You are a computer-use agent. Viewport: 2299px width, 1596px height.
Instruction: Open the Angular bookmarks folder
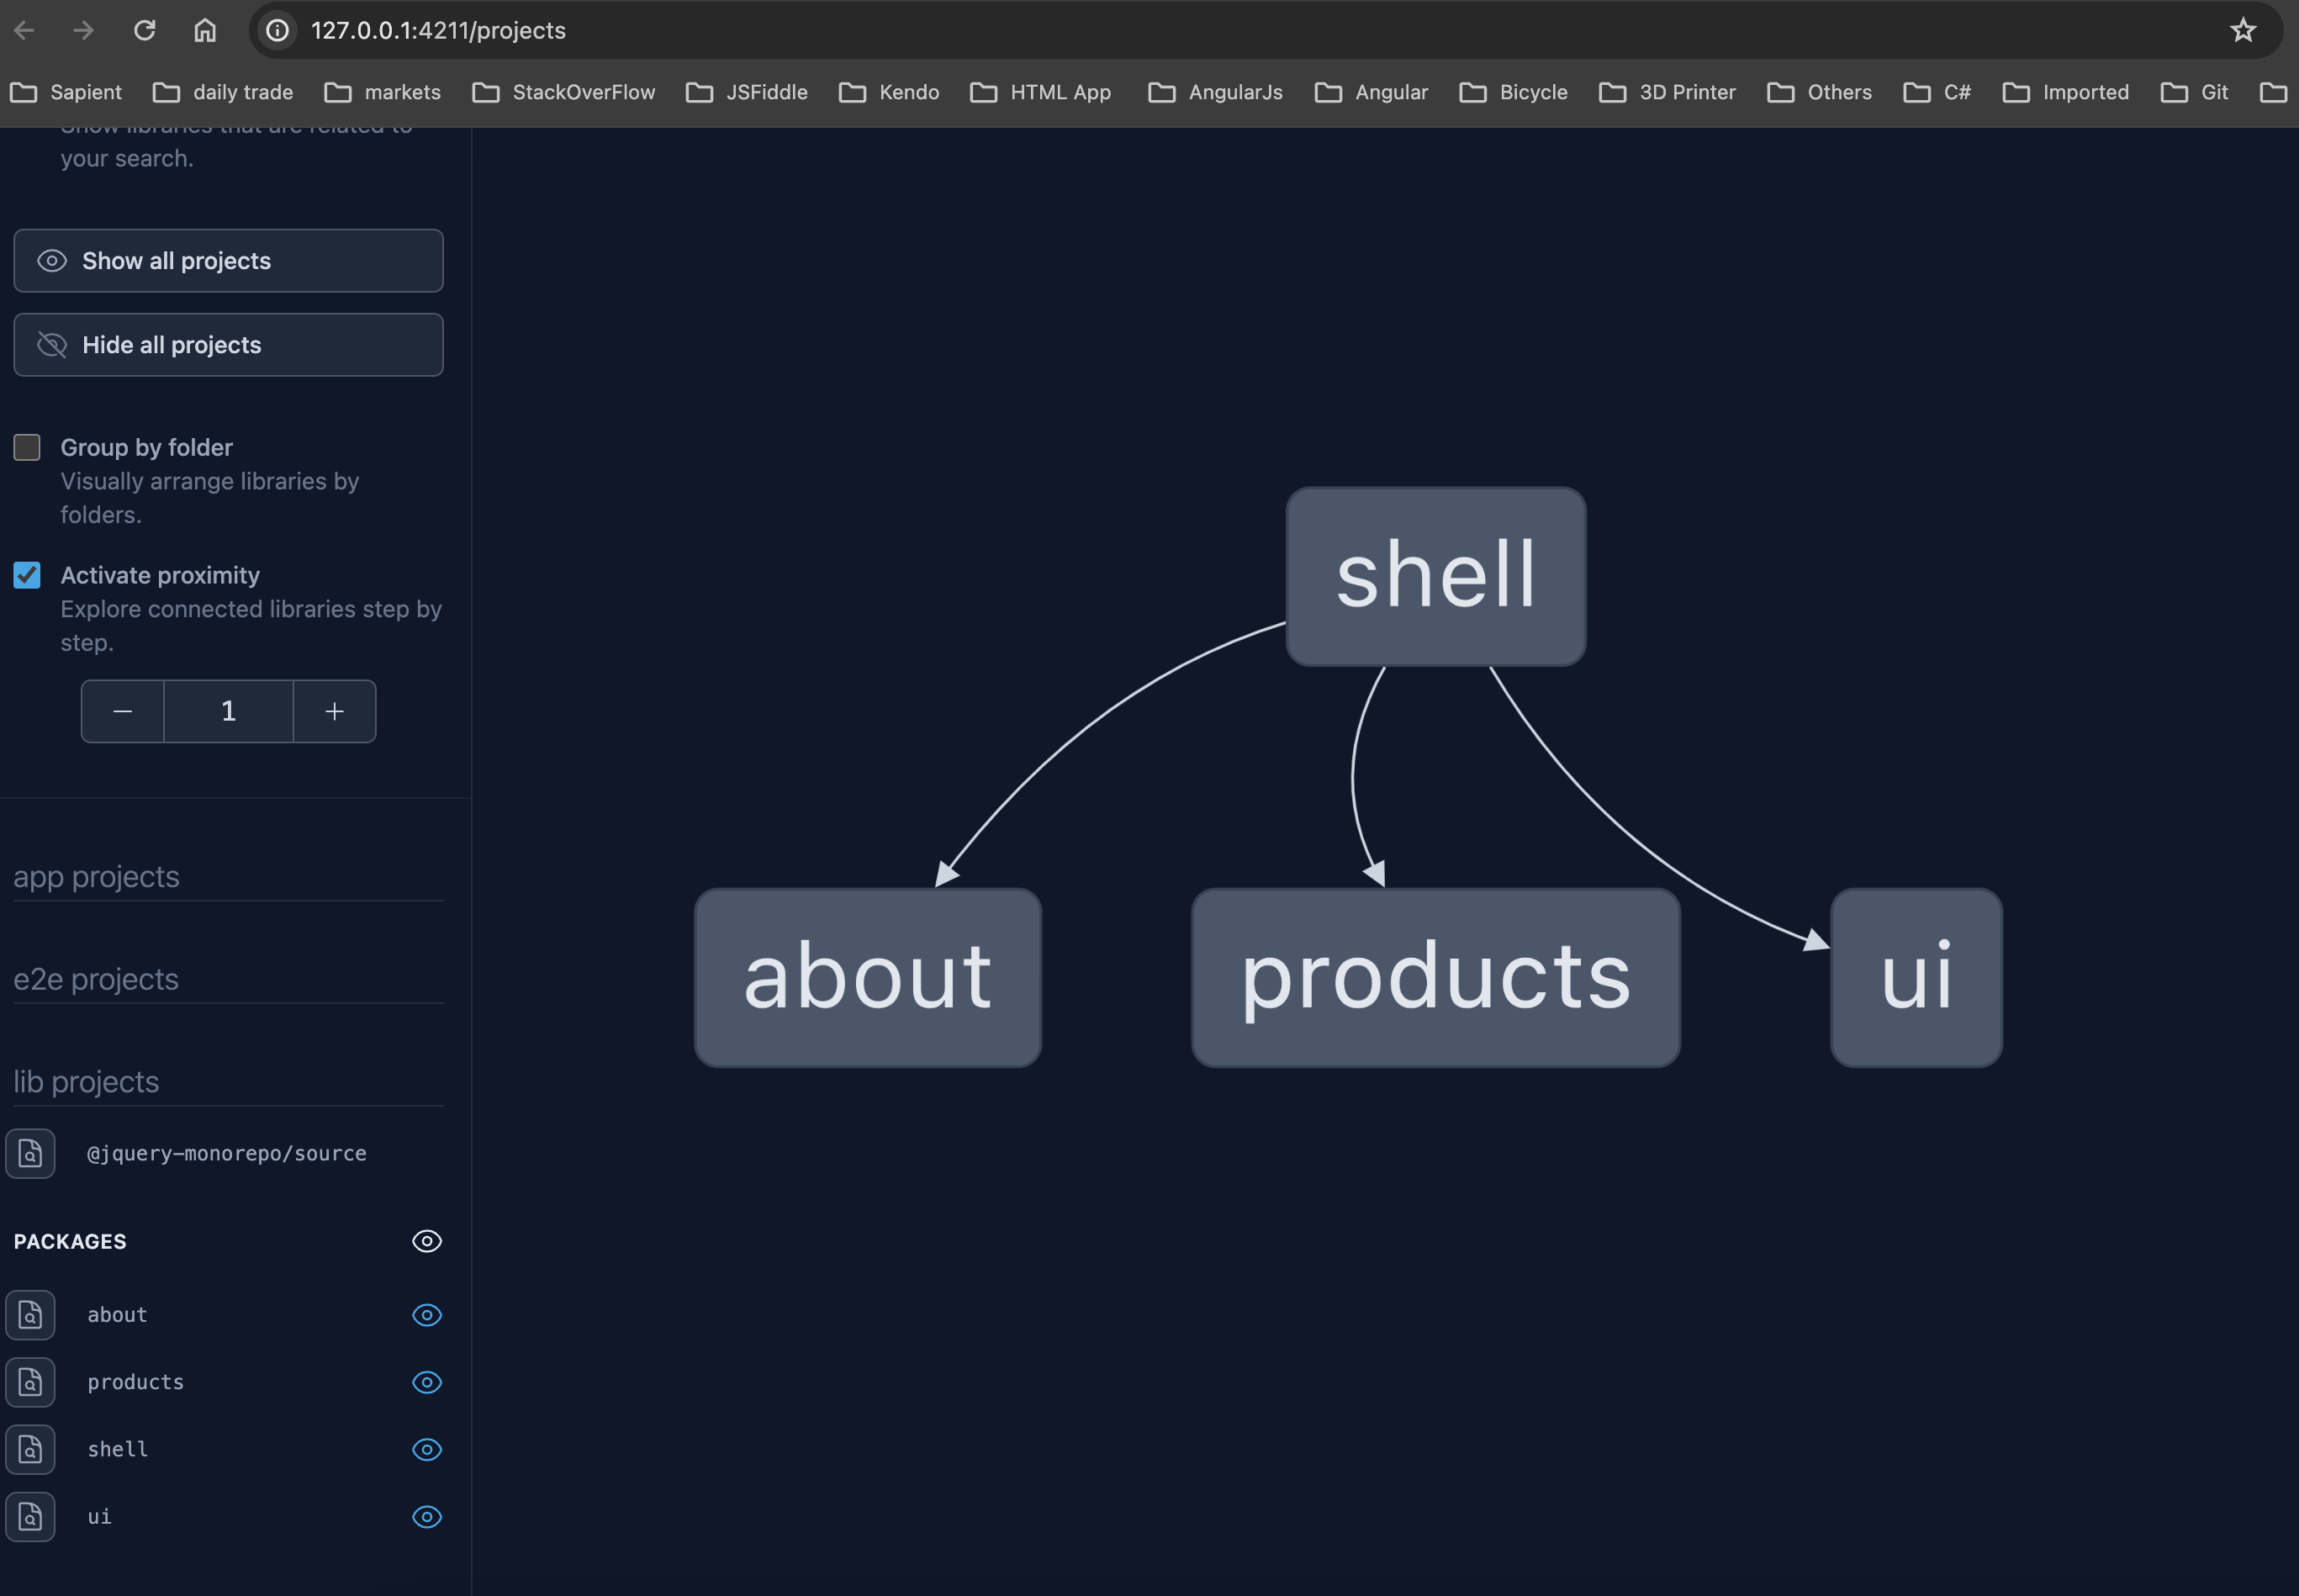coord(1372,92)
